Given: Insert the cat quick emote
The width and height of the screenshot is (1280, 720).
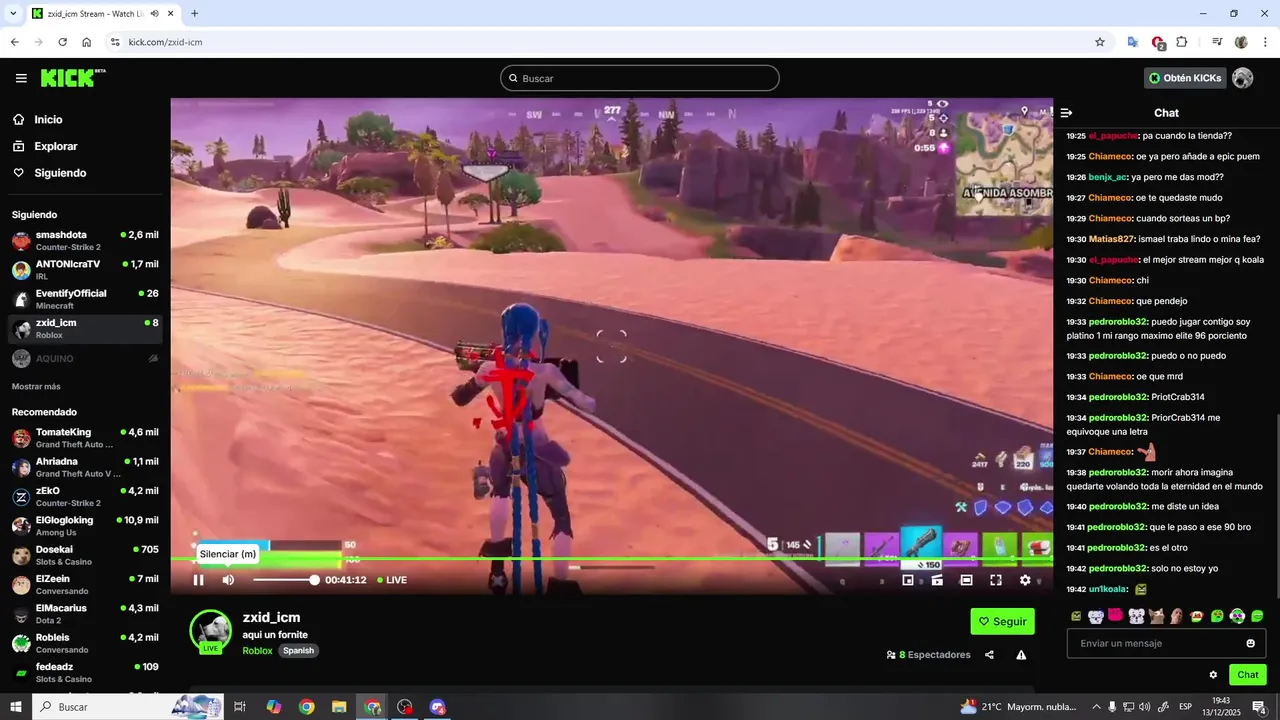Looking at the screenshot, I should (1156, 616).
